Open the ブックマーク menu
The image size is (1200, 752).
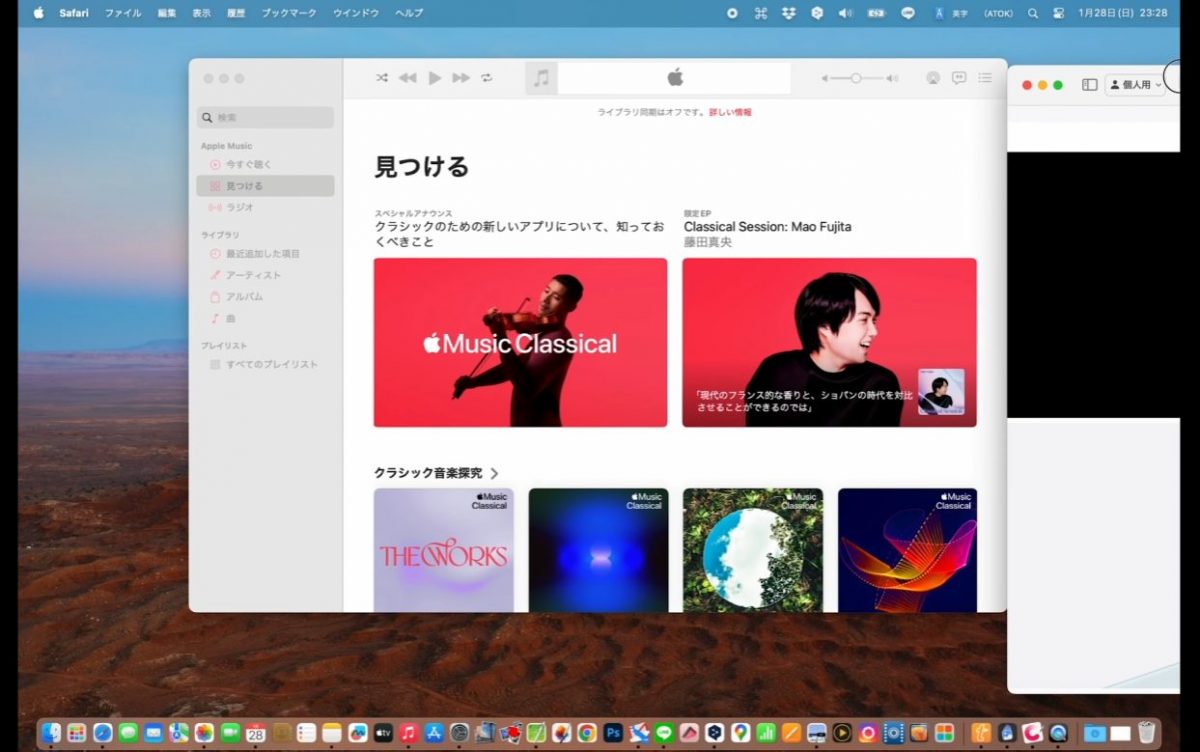(x=289, y=13)
